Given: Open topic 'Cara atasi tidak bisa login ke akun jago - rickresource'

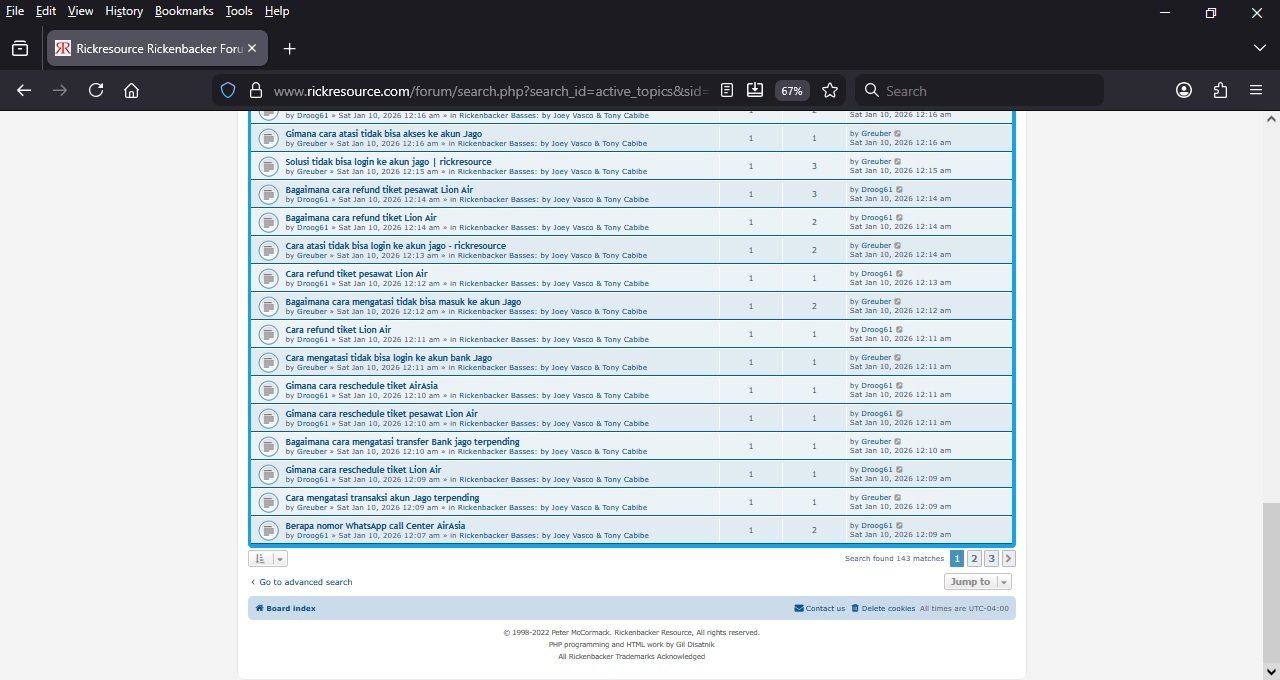Looking at the screenshot, I should click(396, 245).
